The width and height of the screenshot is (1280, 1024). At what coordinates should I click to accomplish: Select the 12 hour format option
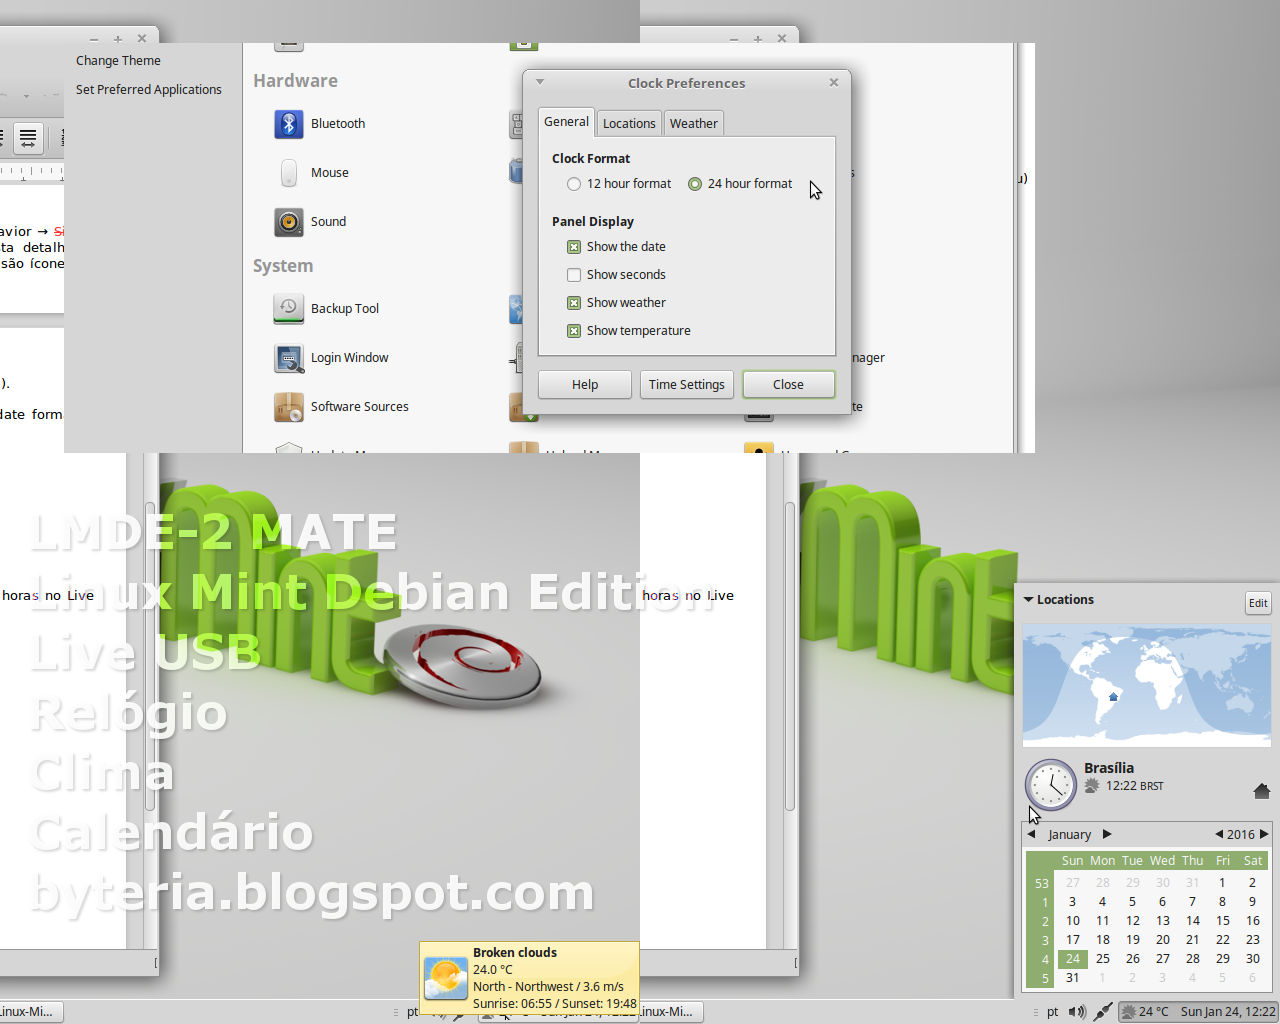574,184
